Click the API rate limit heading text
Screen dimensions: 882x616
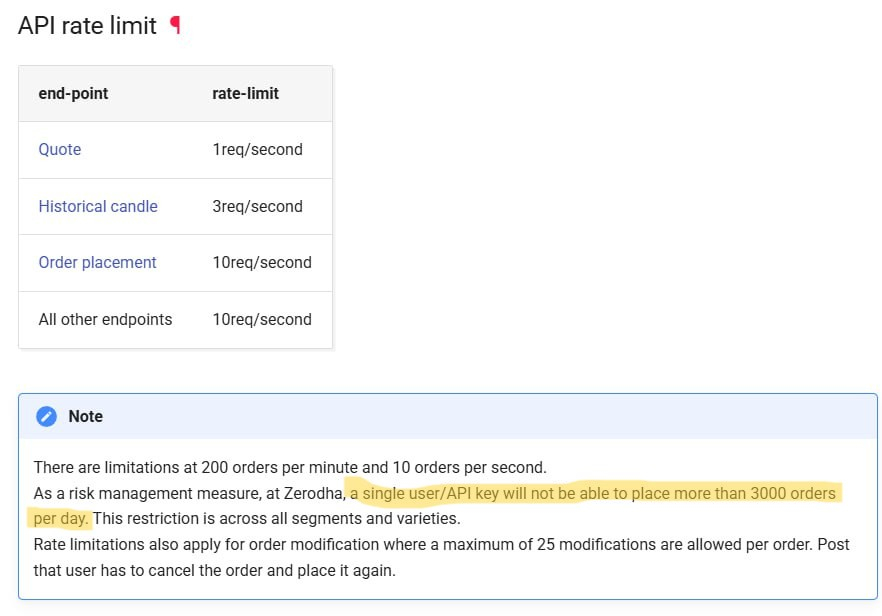pos(87,26)
